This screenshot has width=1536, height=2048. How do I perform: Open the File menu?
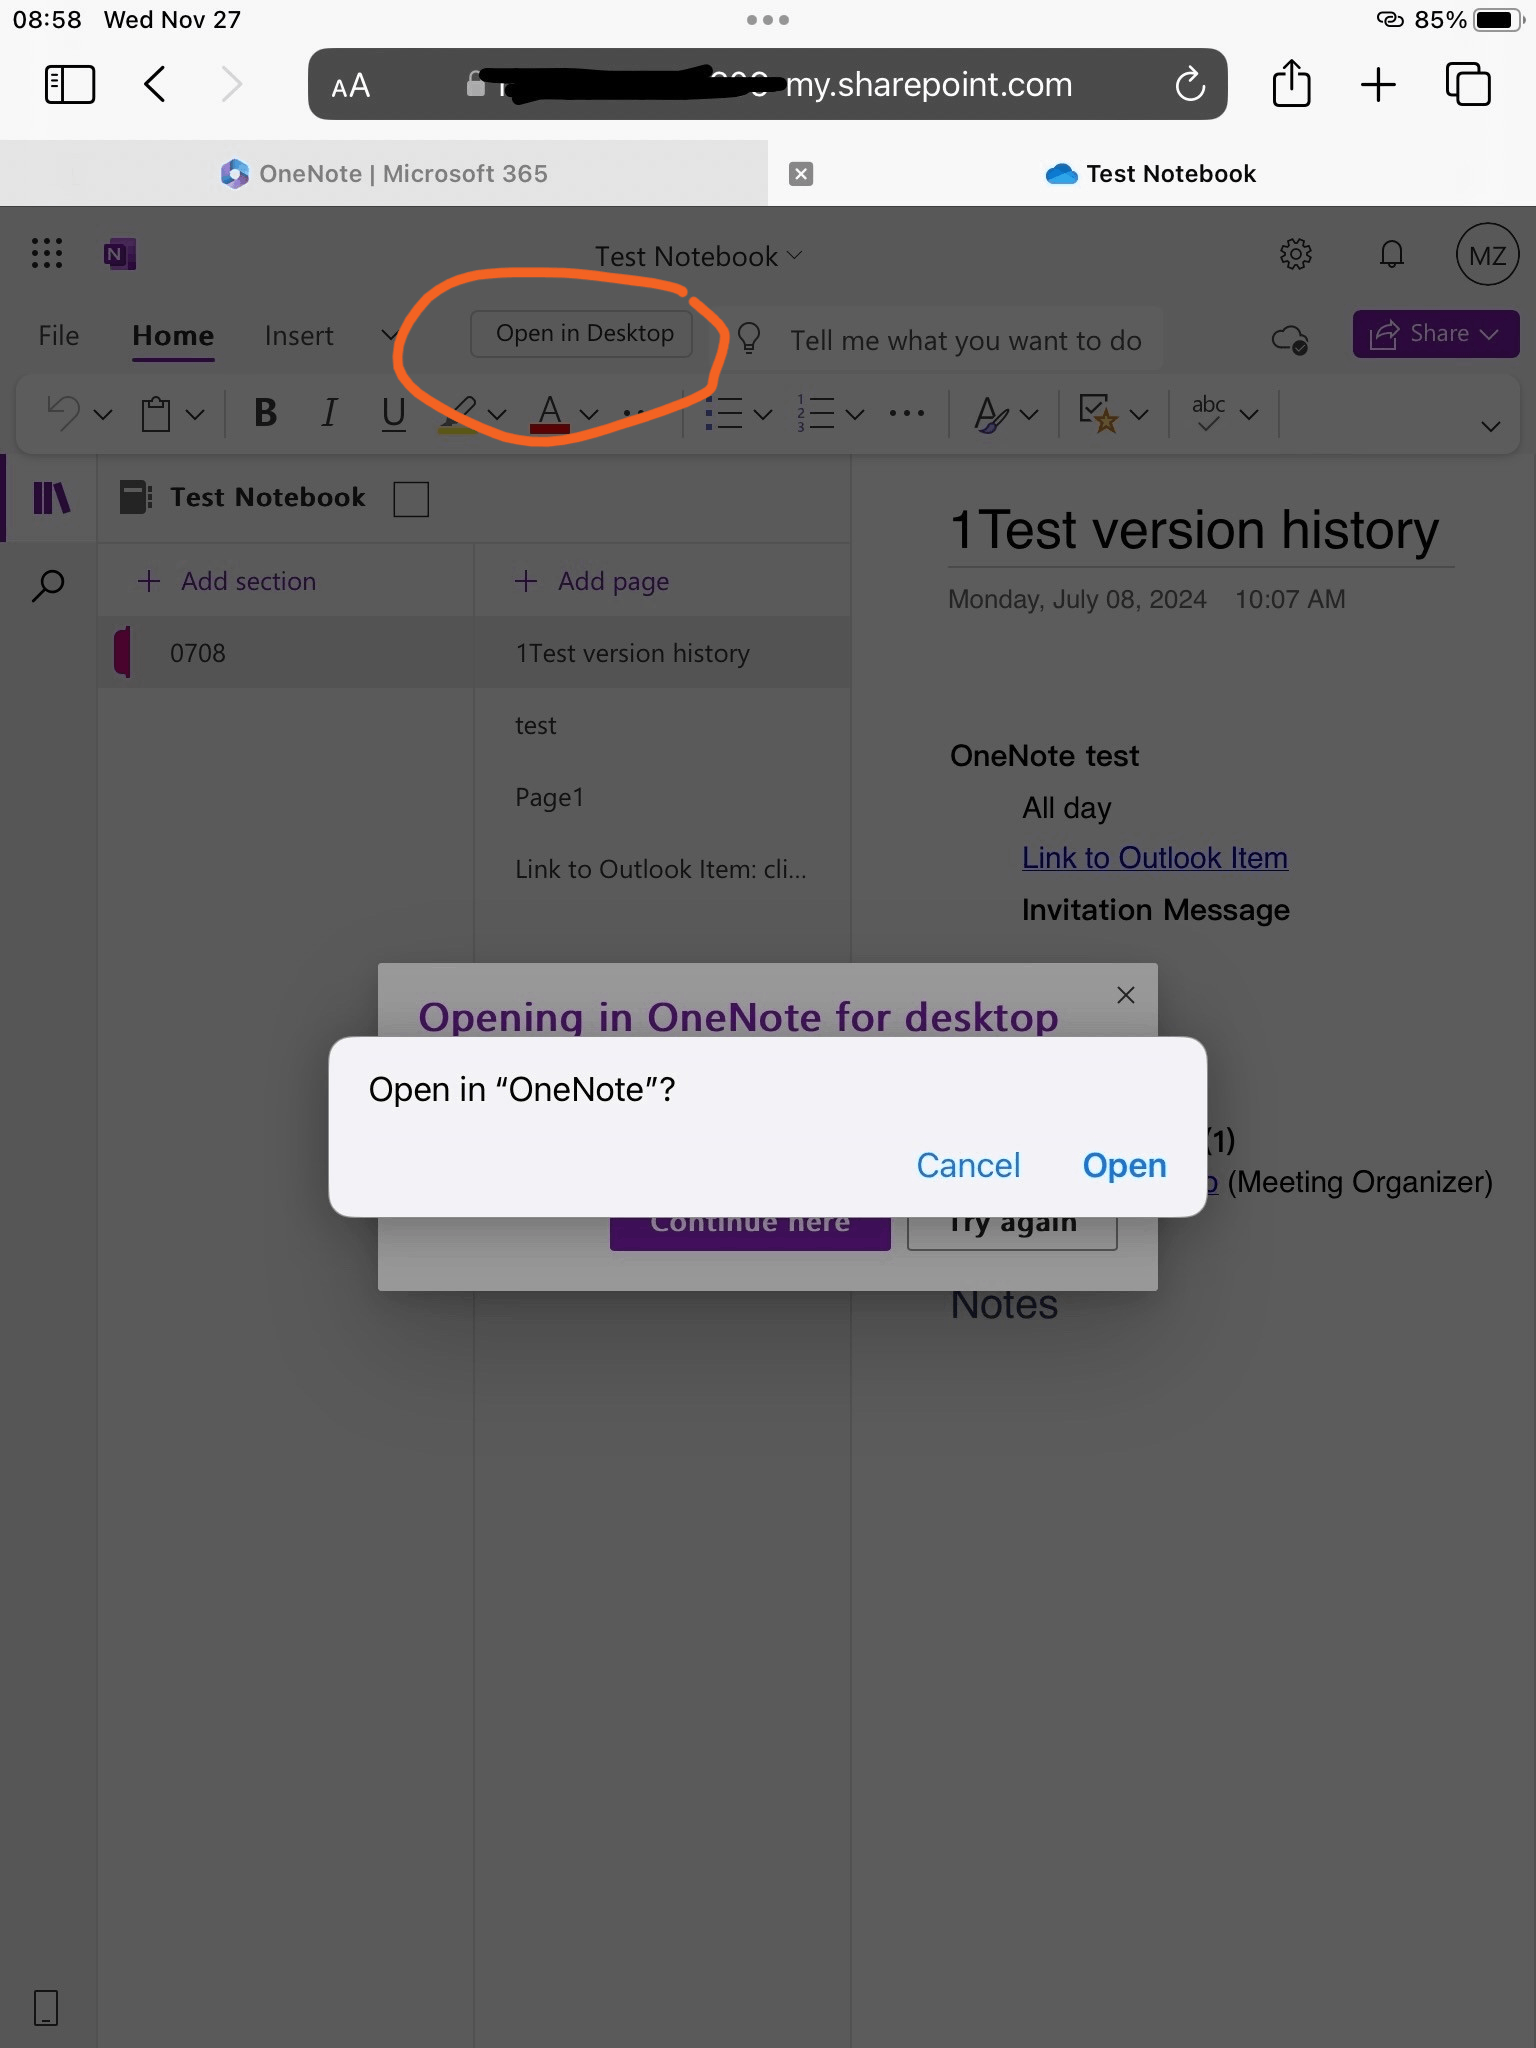(x=59, y=336)
